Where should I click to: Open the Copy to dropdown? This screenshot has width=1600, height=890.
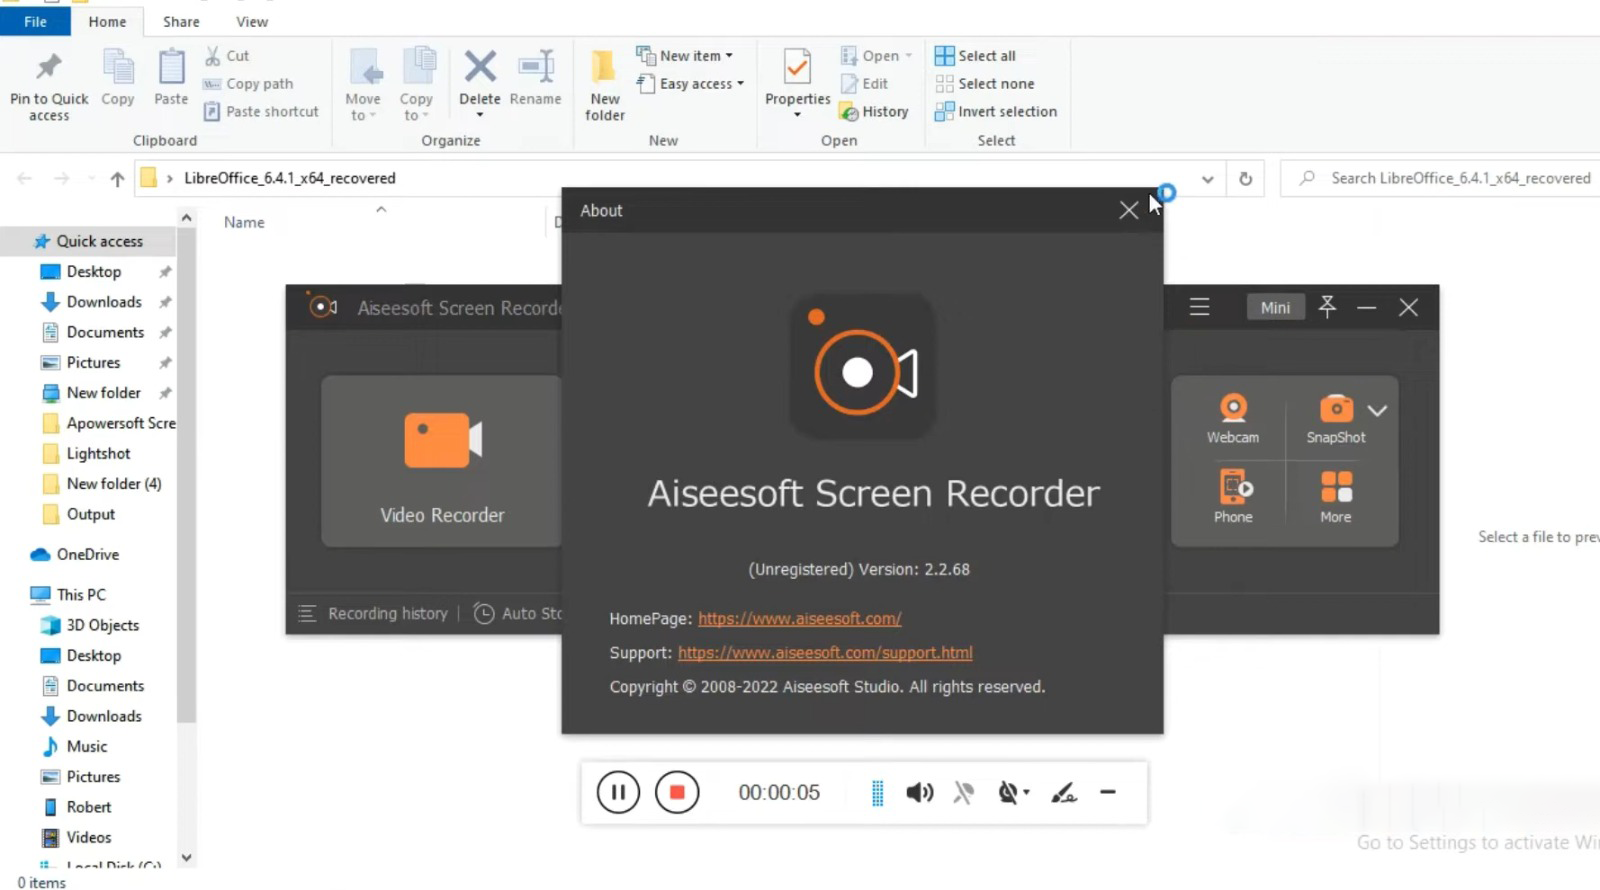point(416,86)
